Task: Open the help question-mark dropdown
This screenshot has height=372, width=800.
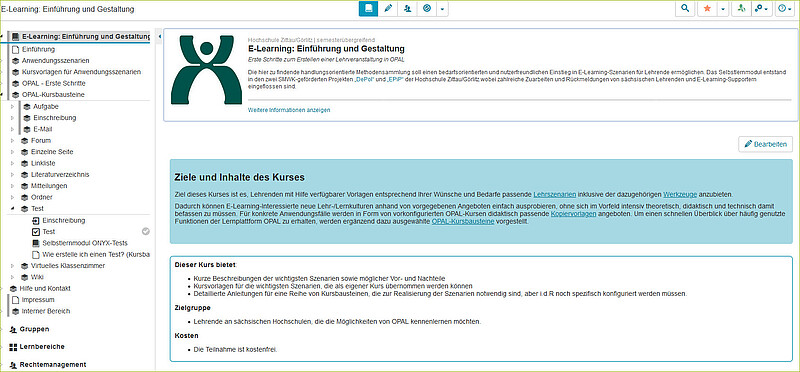Action: click(x=785, y=9)
